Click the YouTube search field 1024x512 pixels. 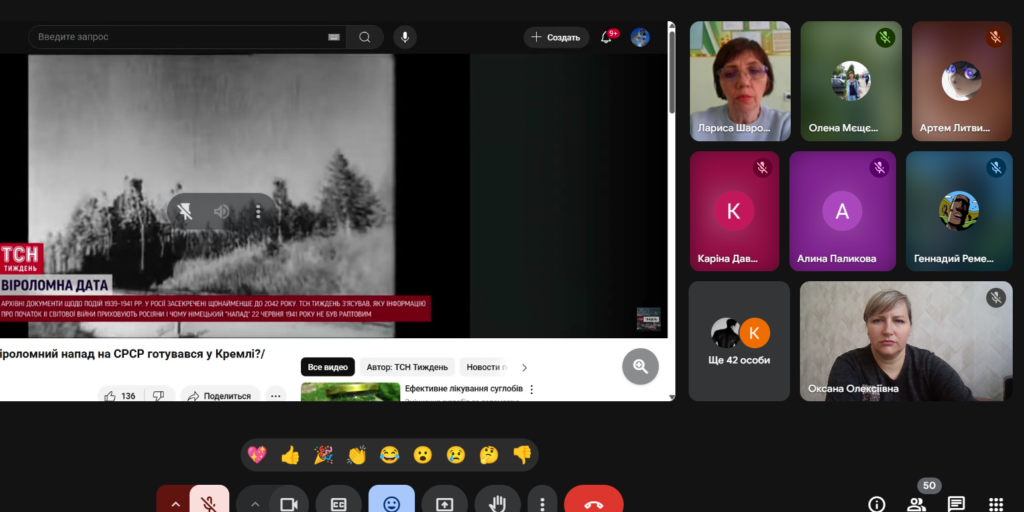click(x=180, y=37)
